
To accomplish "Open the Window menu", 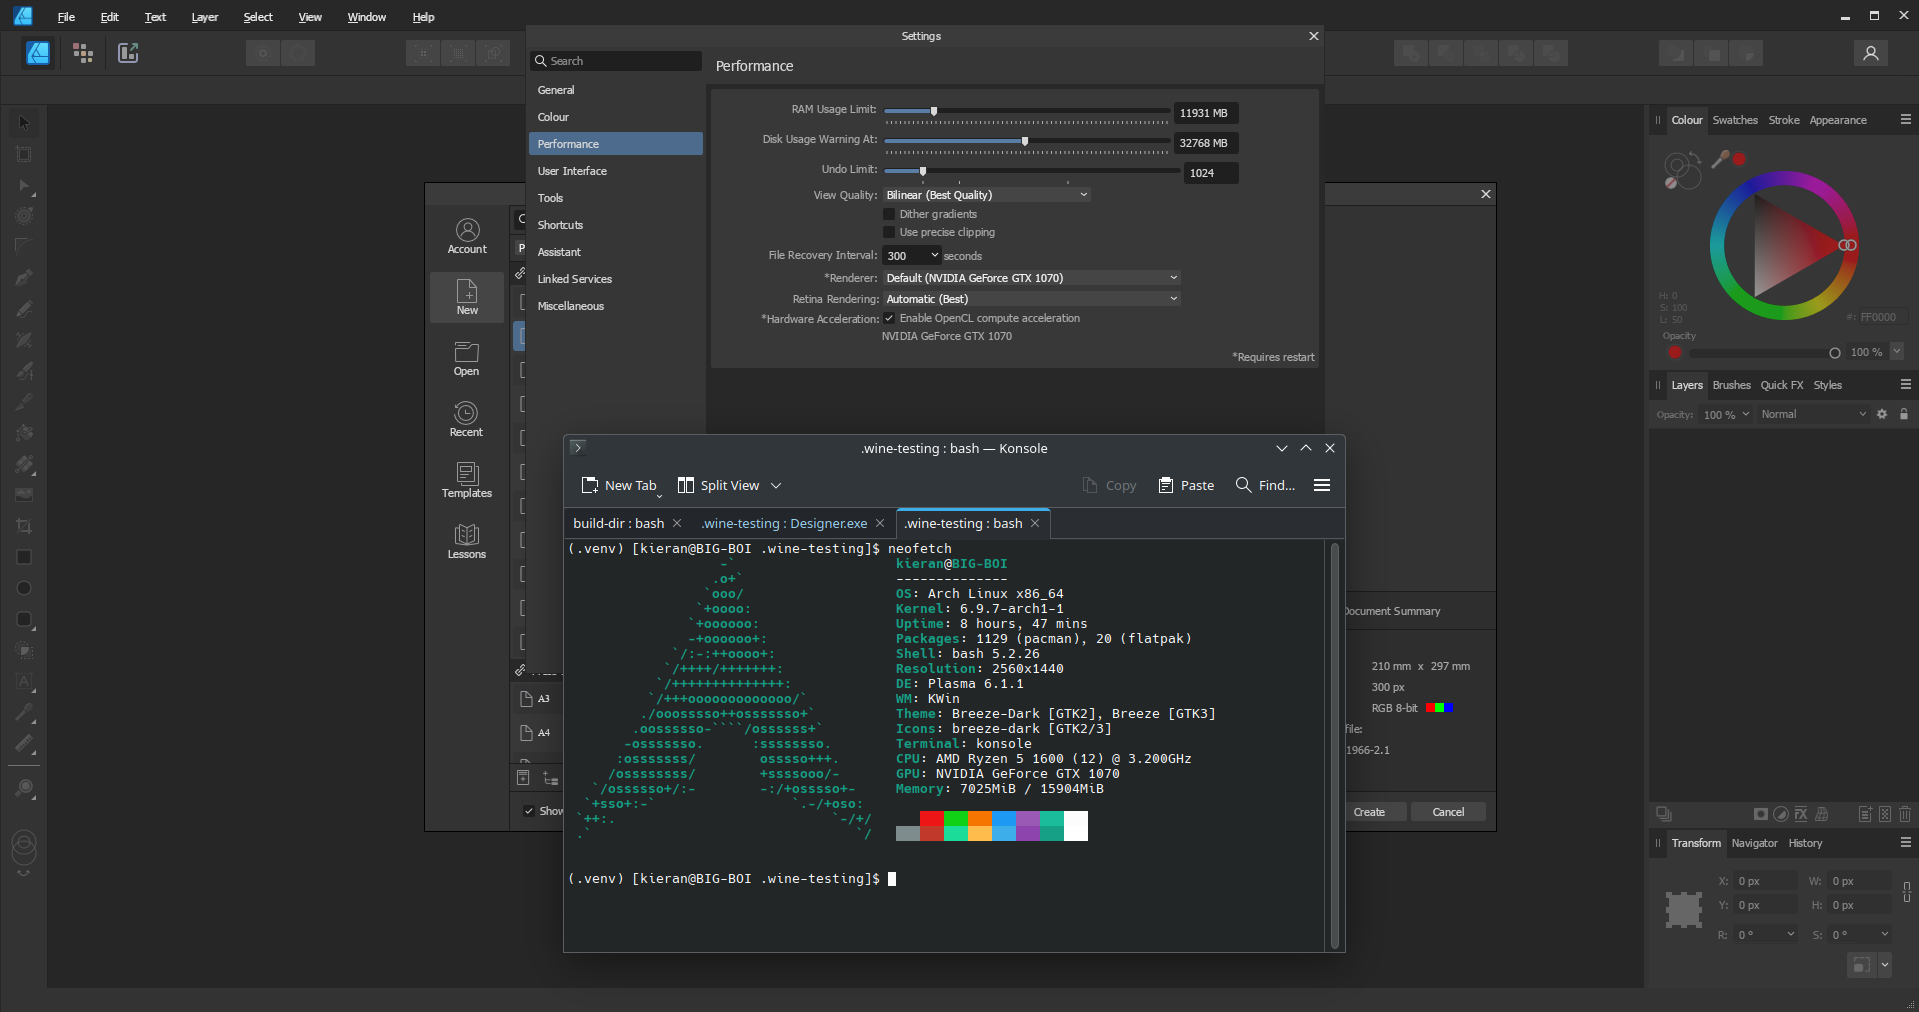I will coord(366,17).
